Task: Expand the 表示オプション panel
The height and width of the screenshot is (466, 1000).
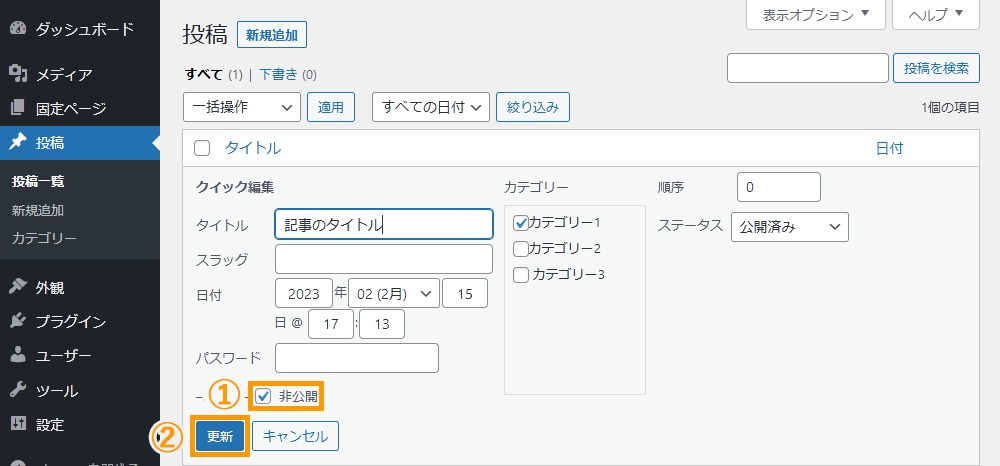Action: [816, 15]
